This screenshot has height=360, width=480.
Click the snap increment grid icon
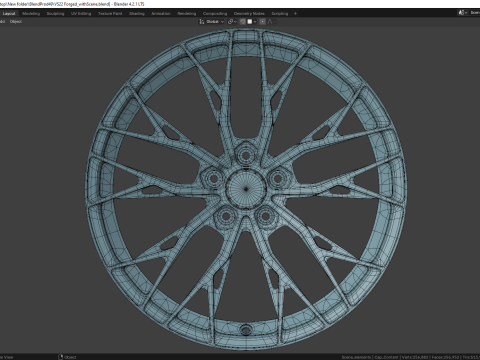click(250, 22)
